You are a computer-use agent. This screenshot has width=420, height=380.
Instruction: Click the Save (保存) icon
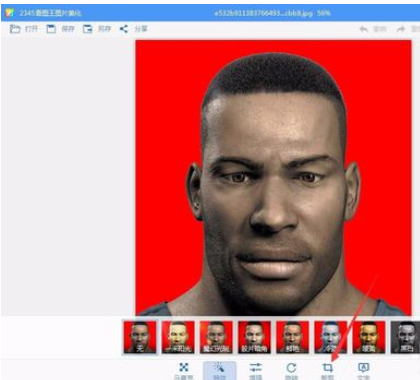[x=51, y=29]
